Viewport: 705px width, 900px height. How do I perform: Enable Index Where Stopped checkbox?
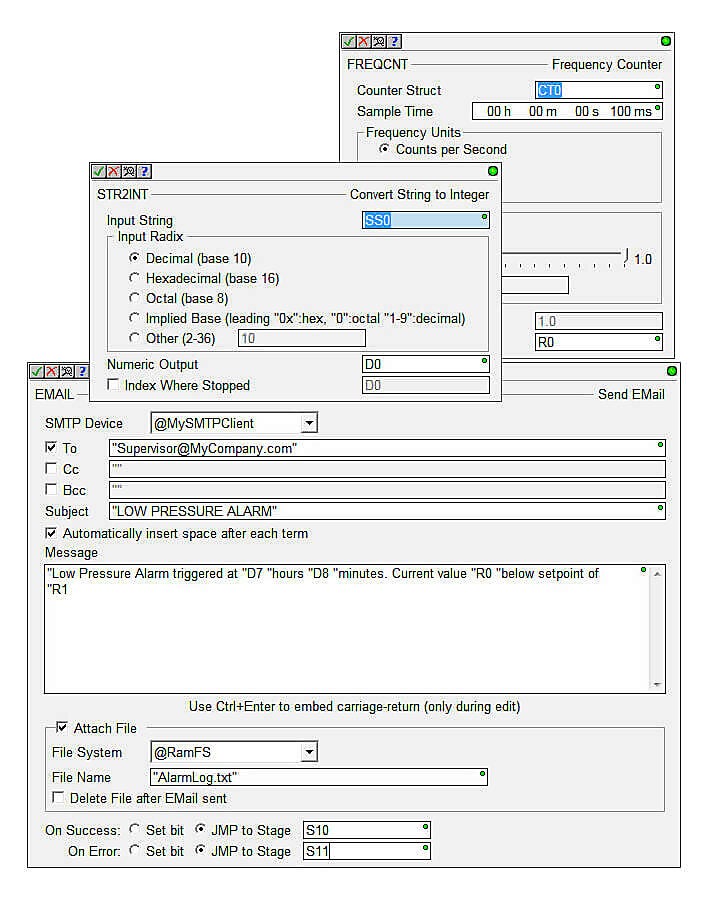[113, 385]
